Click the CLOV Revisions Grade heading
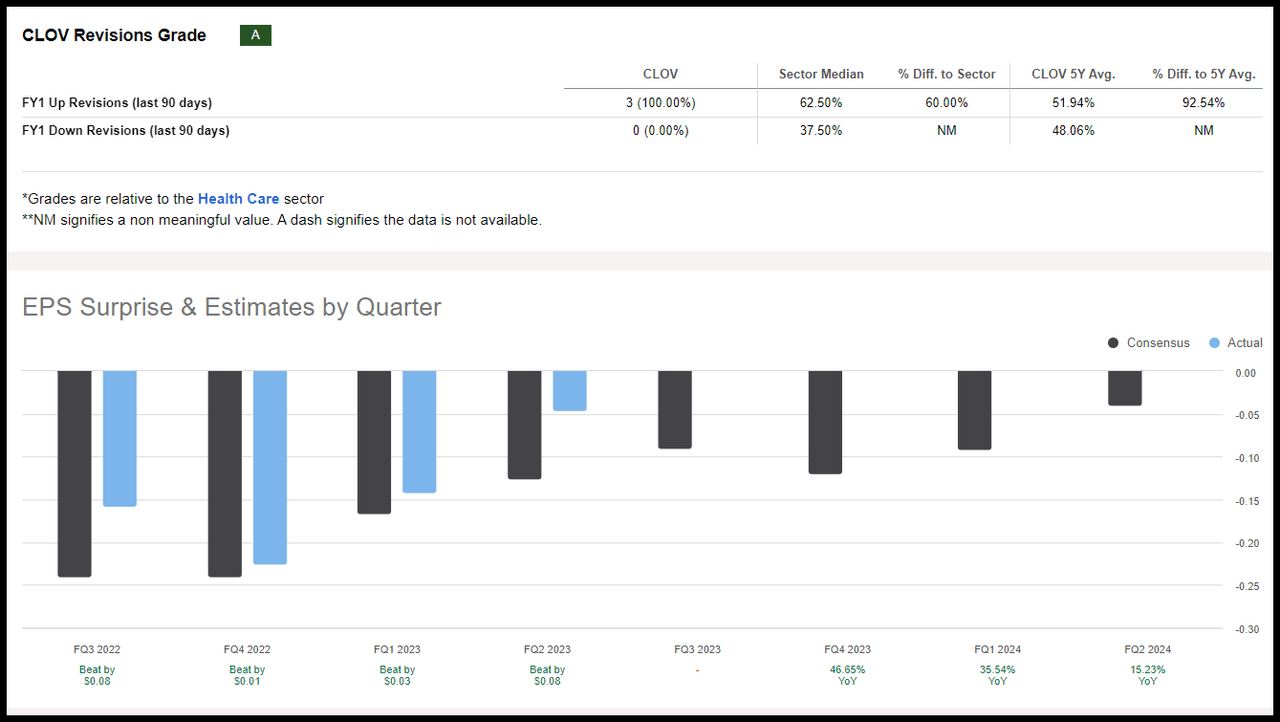 114,35
